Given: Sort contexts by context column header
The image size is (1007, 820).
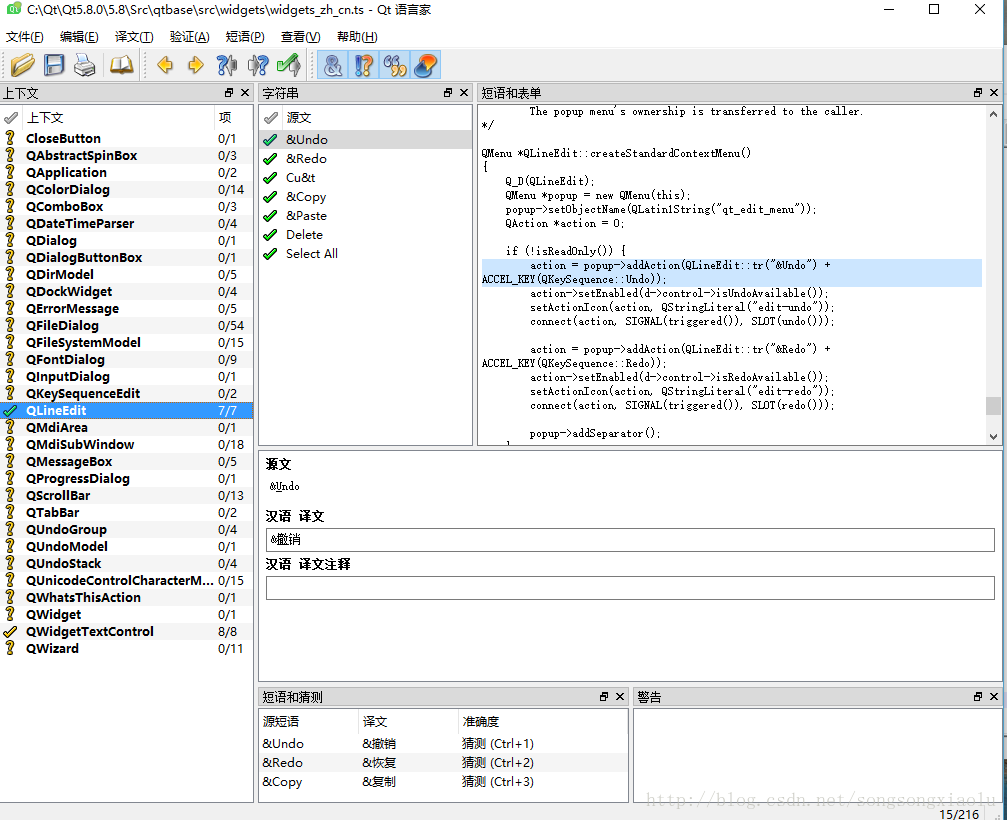Looking at the screenshot, I should pos(118,118).
